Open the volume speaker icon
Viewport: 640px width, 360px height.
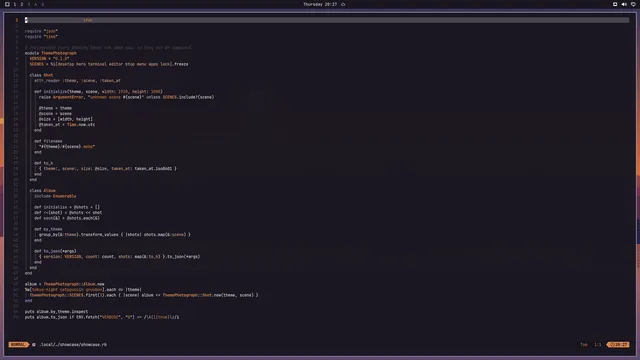624,4
